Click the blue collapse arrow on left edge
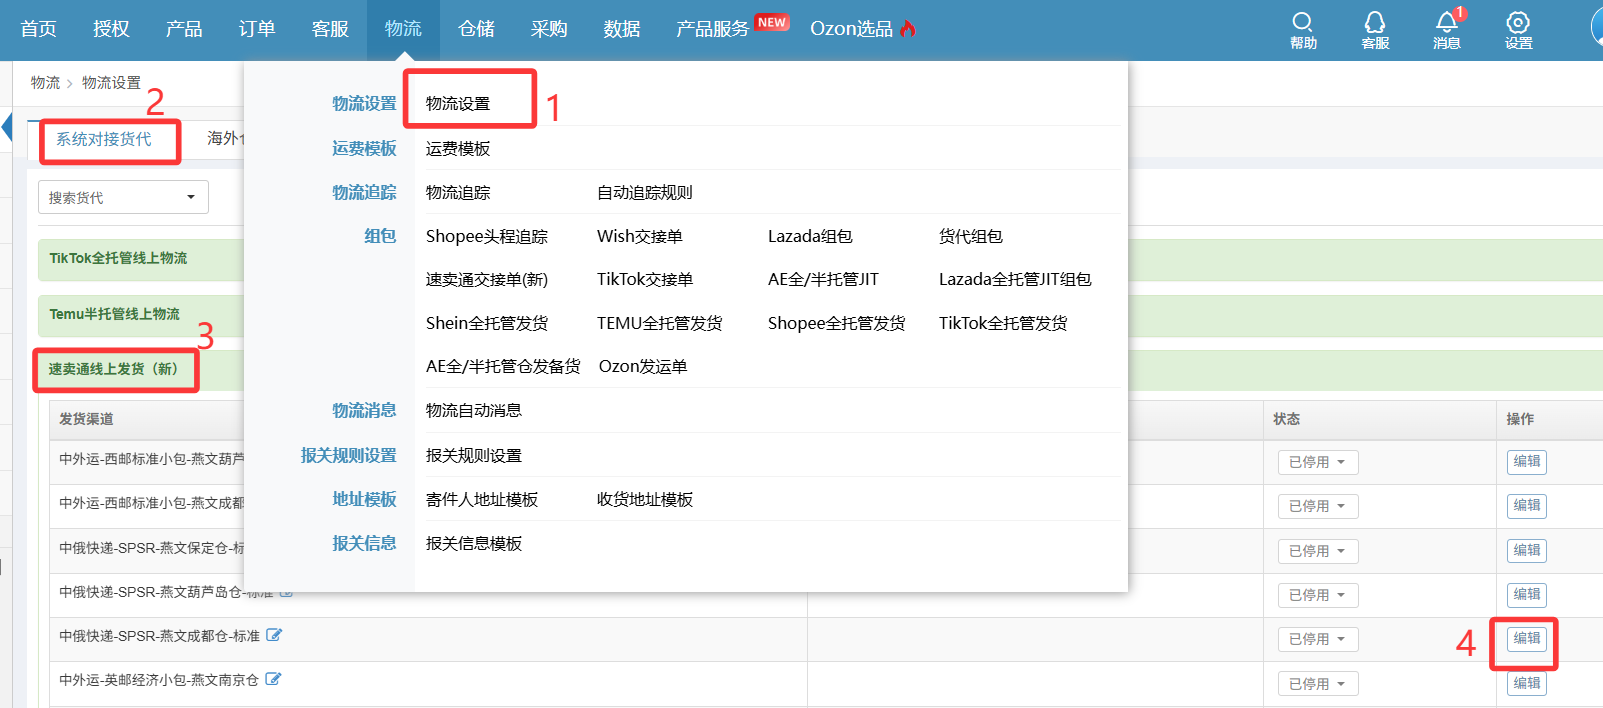 6,128
